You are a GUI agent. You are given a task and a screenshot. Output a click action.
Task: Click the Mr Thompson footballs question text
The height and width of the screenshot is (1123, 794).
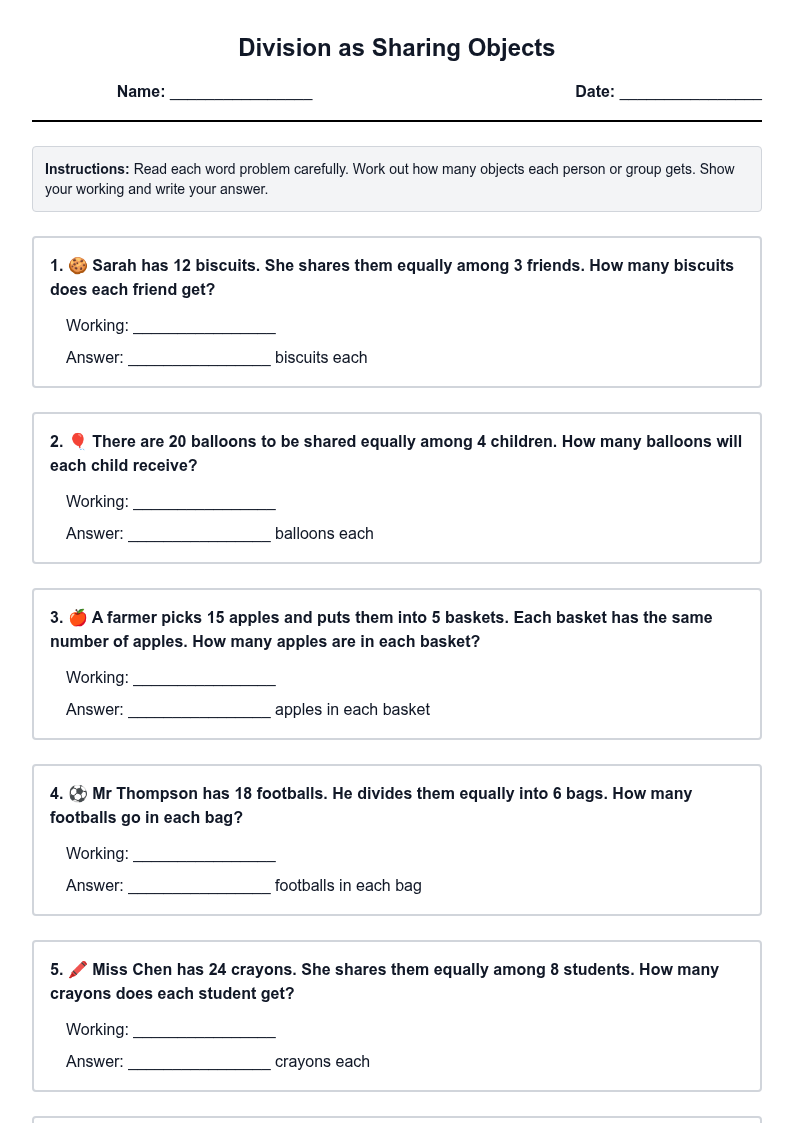[371, 806]
